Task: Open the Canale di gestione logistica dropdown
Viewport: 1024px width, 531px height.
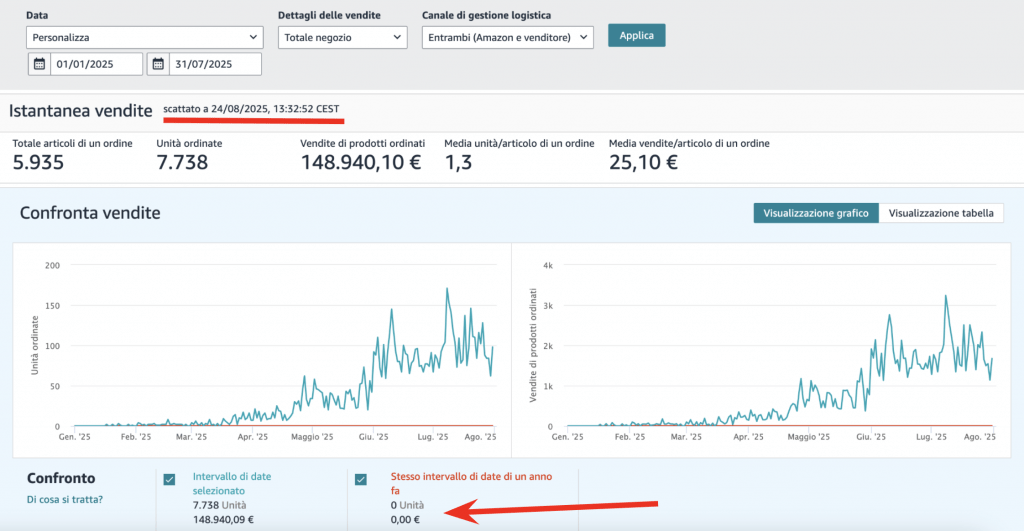Action: [507, 38]
